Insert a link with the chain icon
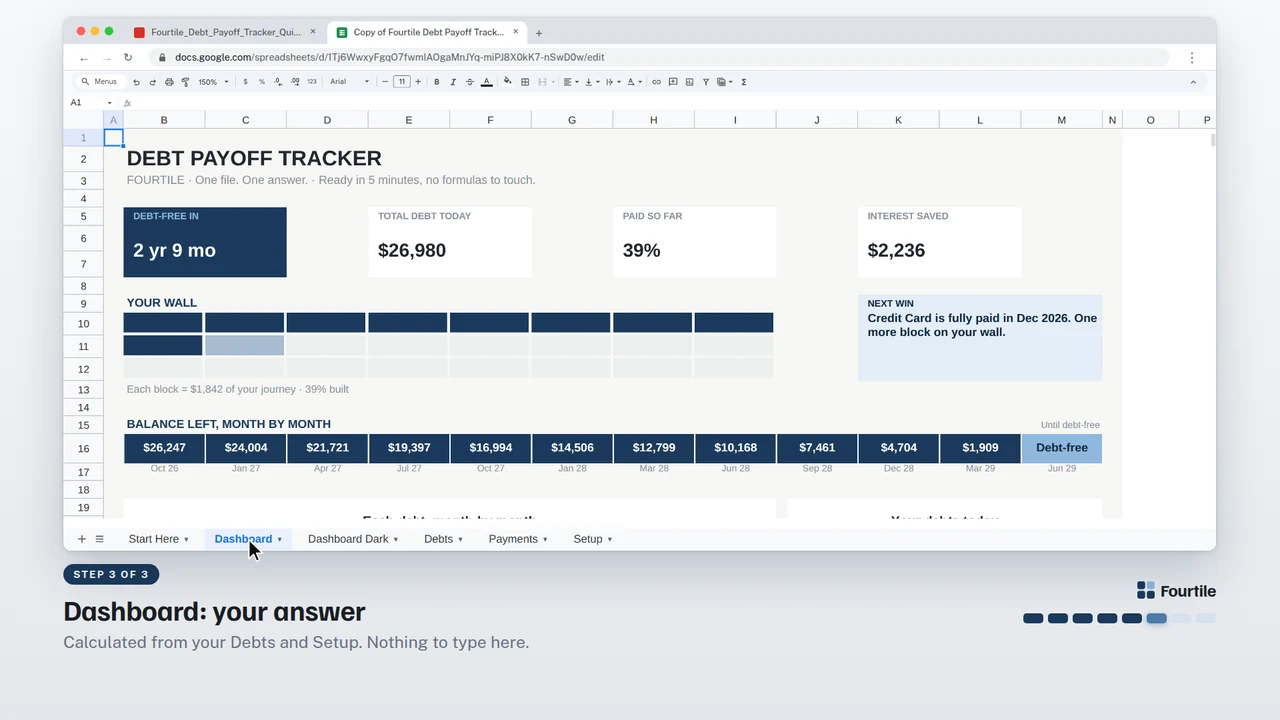1280x720 pixels. click(x=656, y=82)
